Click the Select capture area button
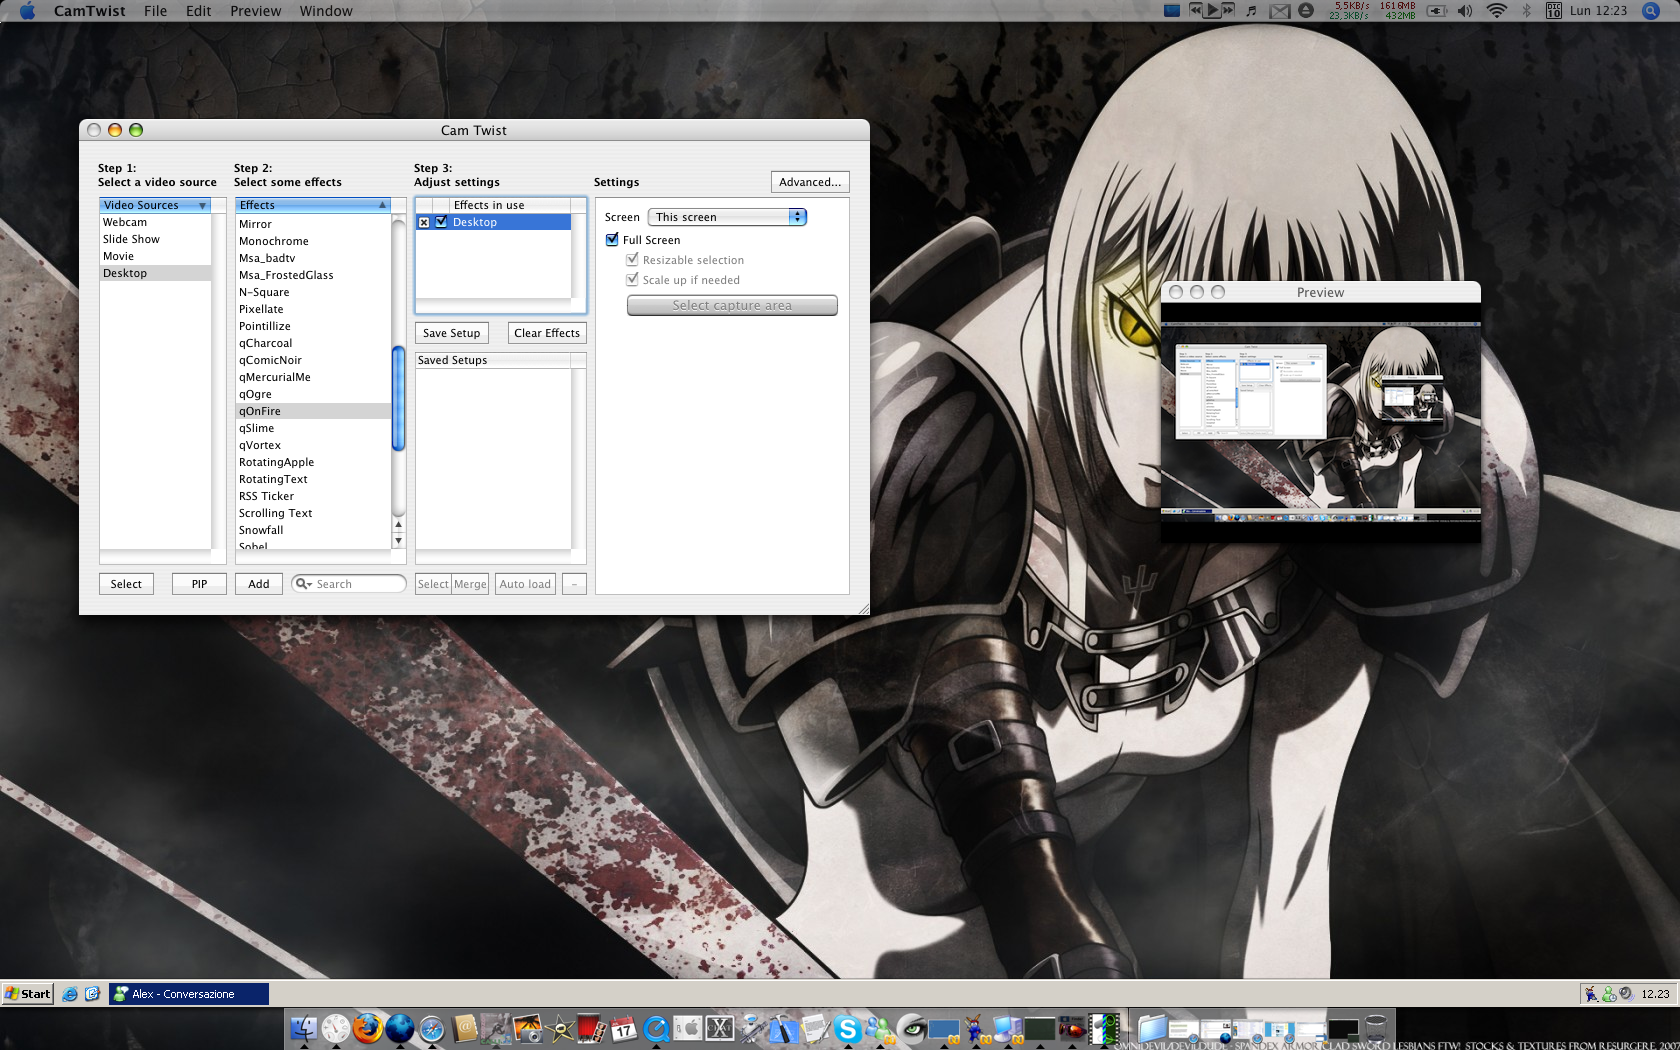The height and width of the screenshot is (1050, 1680). (x=732, y=305)
